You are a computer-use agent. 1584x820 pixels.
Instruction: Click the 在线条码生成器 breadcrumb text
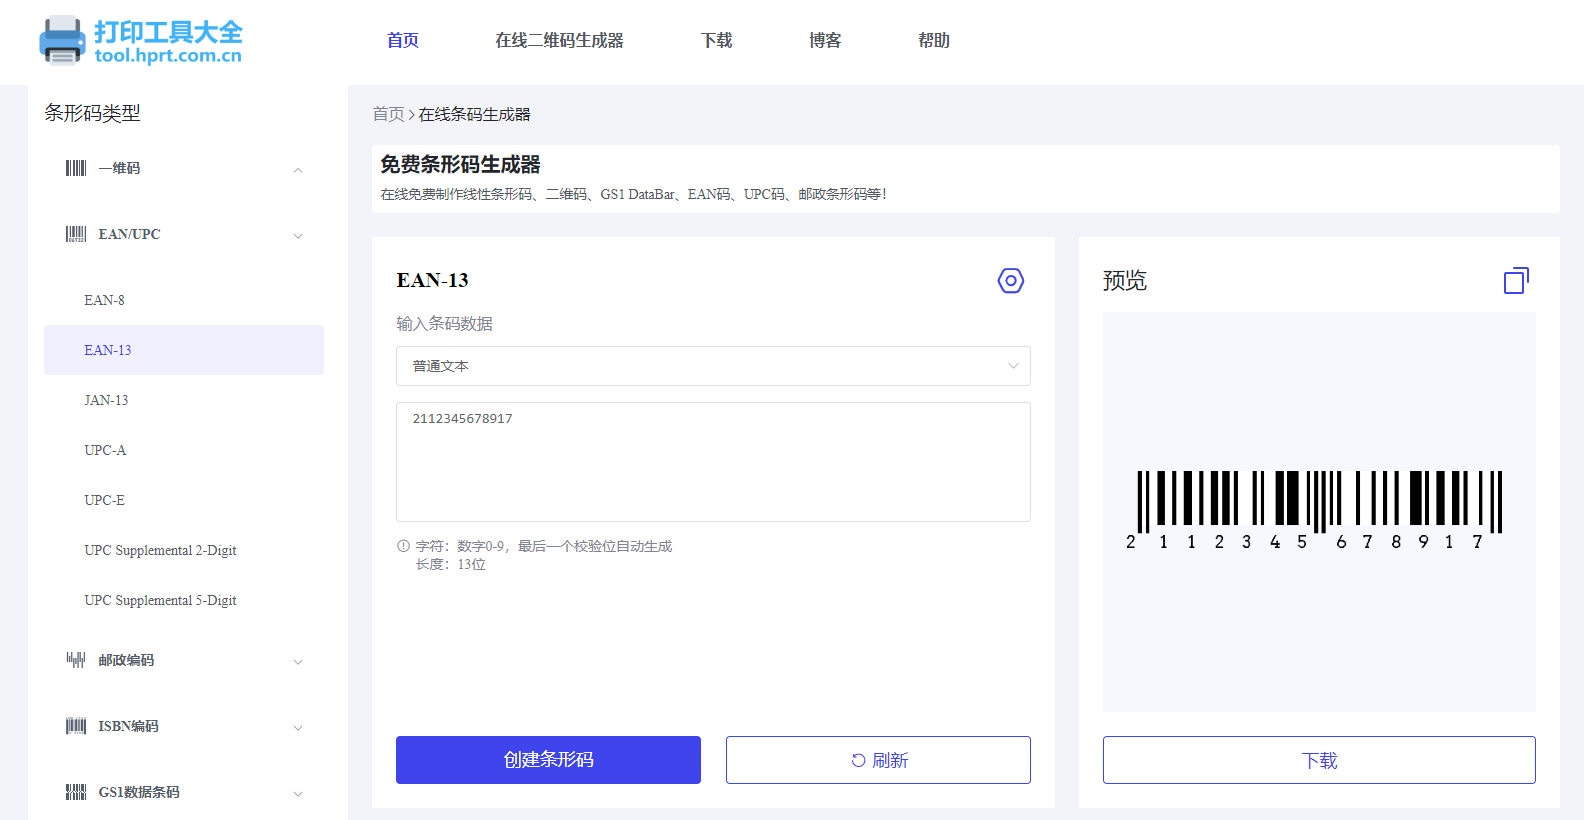coord(474,114)
